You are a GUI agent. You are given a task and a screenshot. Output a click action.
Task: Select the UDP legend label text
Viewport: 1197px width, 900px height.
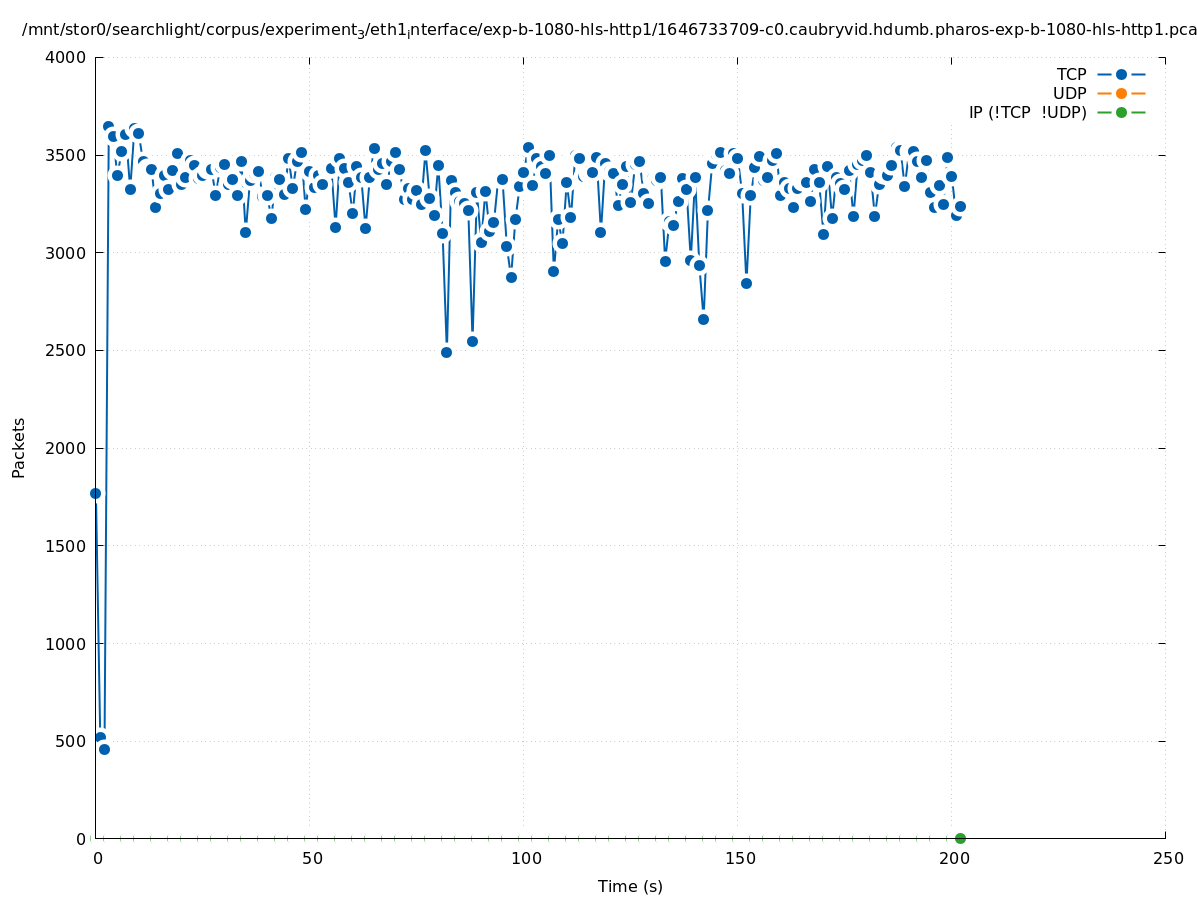(x=1069, y=93)
